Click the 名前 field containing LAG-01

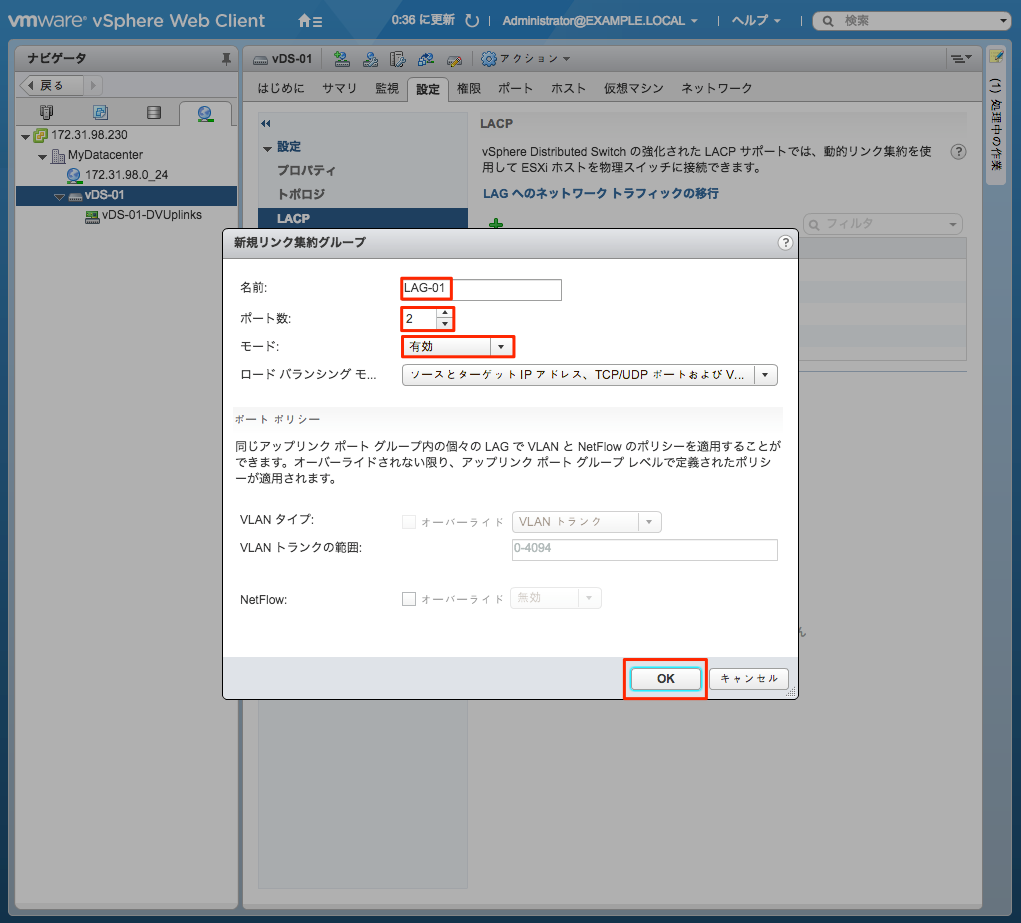pyautogui.click(x=481, y=289)
